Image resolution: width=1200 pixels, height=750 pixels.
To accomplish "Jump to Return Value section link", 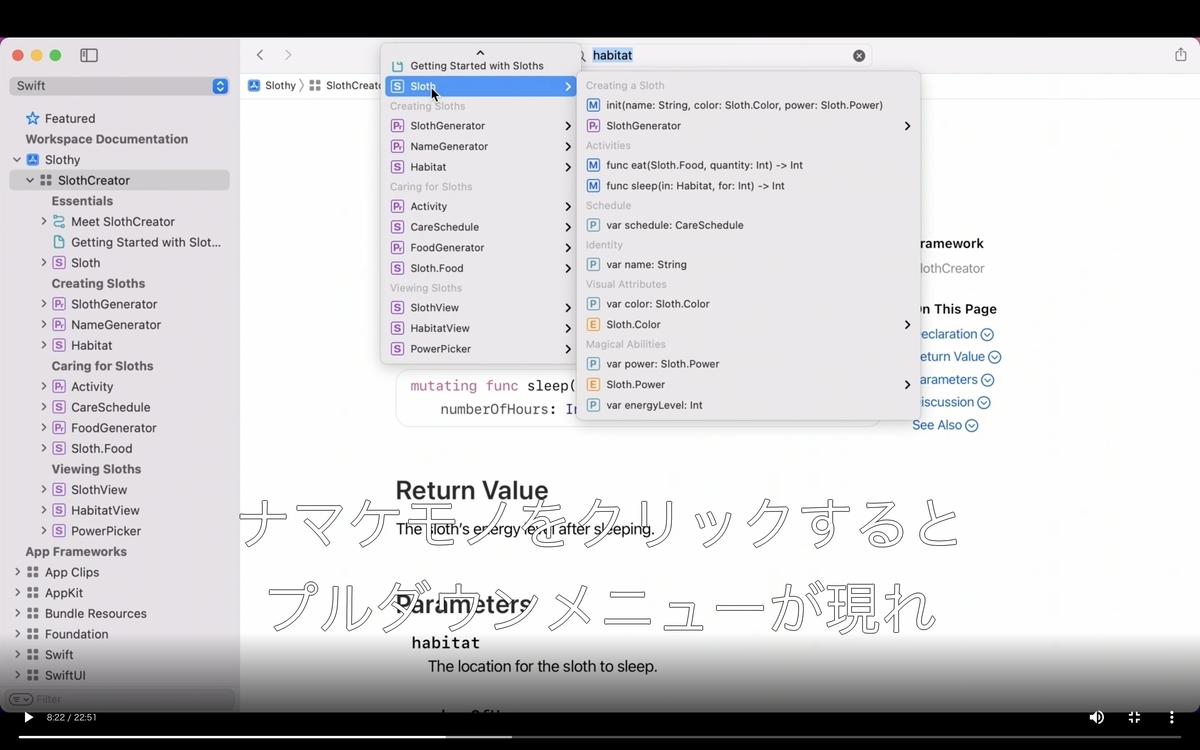I will pos(959,357).
